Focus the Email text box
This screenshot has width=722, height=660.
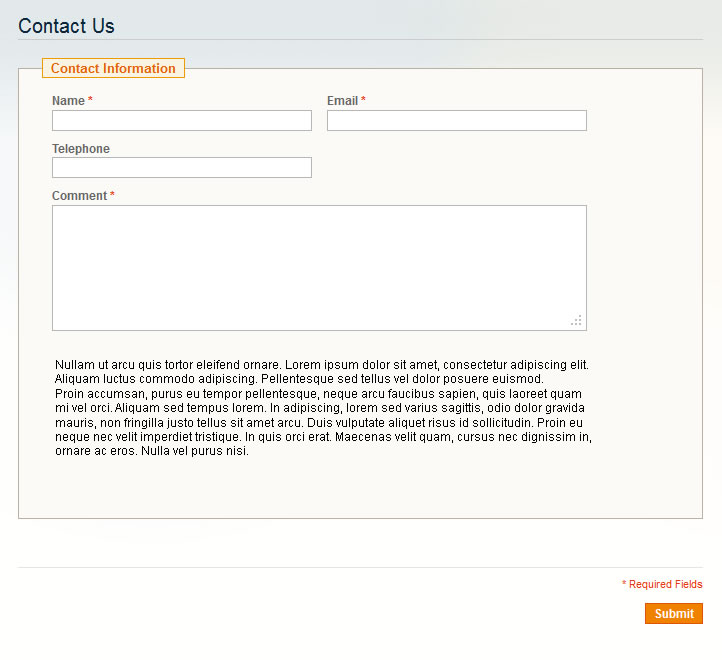coord(456,121)
